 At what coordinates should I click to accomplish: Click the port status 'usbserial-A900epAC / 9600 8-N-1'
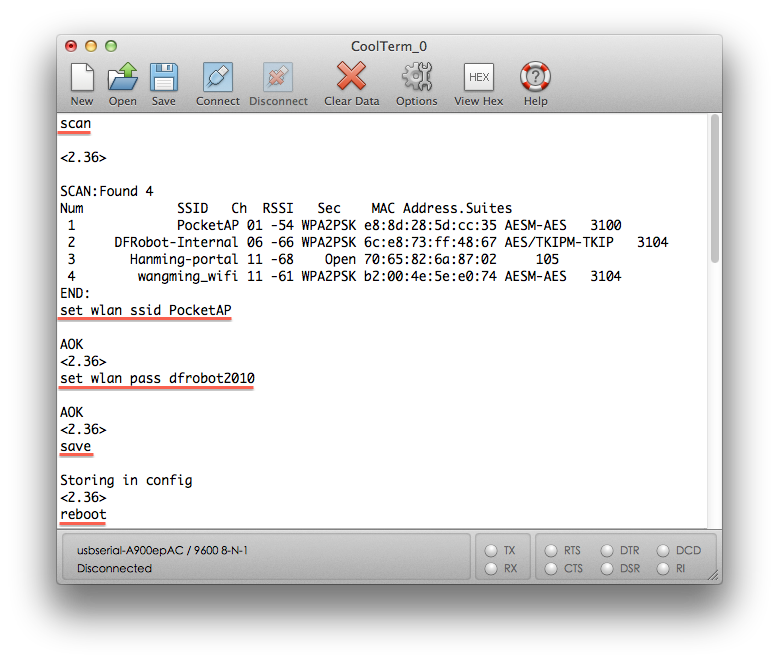tap(162, 550)
